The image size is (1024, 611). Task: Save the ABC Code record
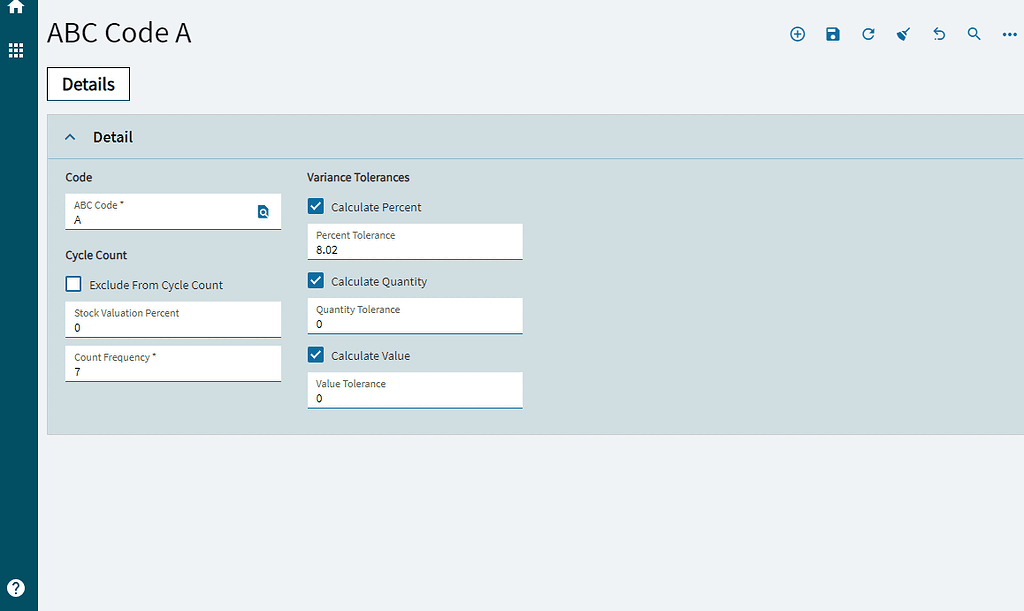(x=832, y=33)
